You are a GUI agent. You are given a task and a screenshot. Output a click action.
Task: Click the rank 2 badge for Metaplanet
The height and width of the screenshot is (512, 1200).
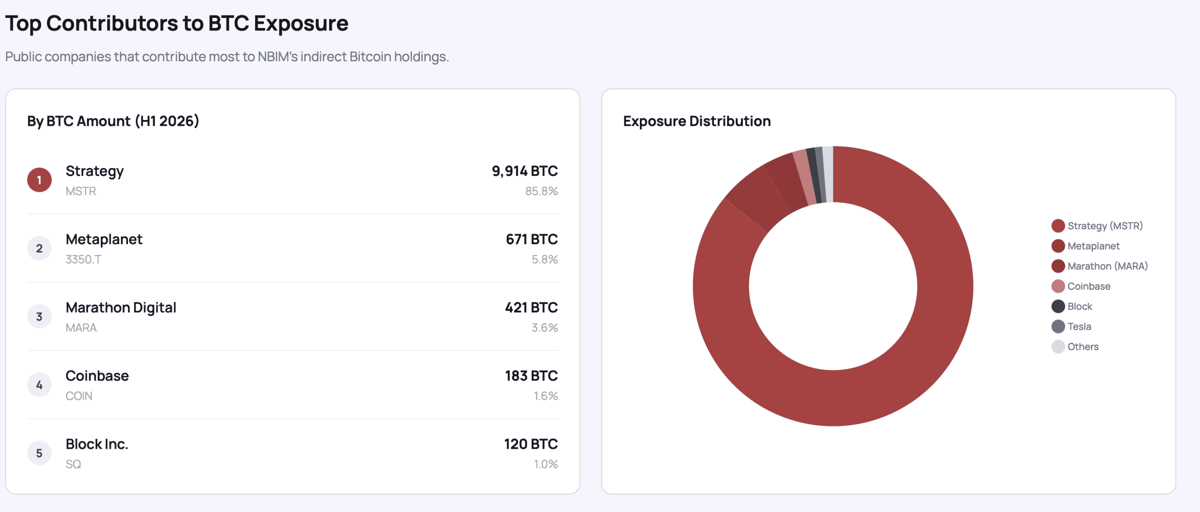point(39,248)
